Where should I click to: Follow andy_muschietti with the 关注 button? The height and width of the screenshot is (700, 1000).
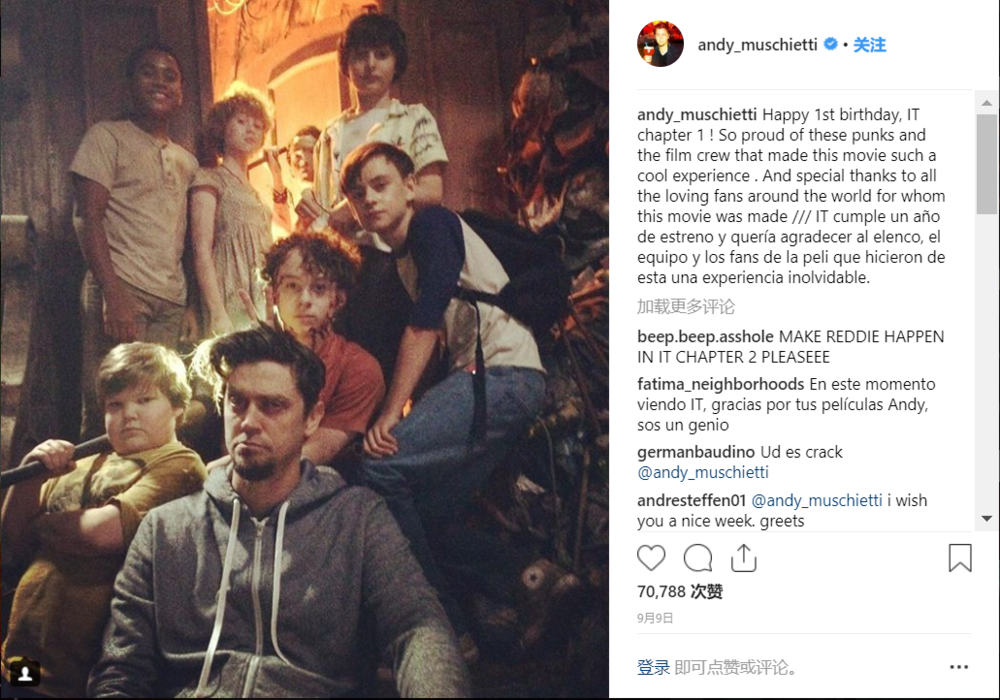870,45
